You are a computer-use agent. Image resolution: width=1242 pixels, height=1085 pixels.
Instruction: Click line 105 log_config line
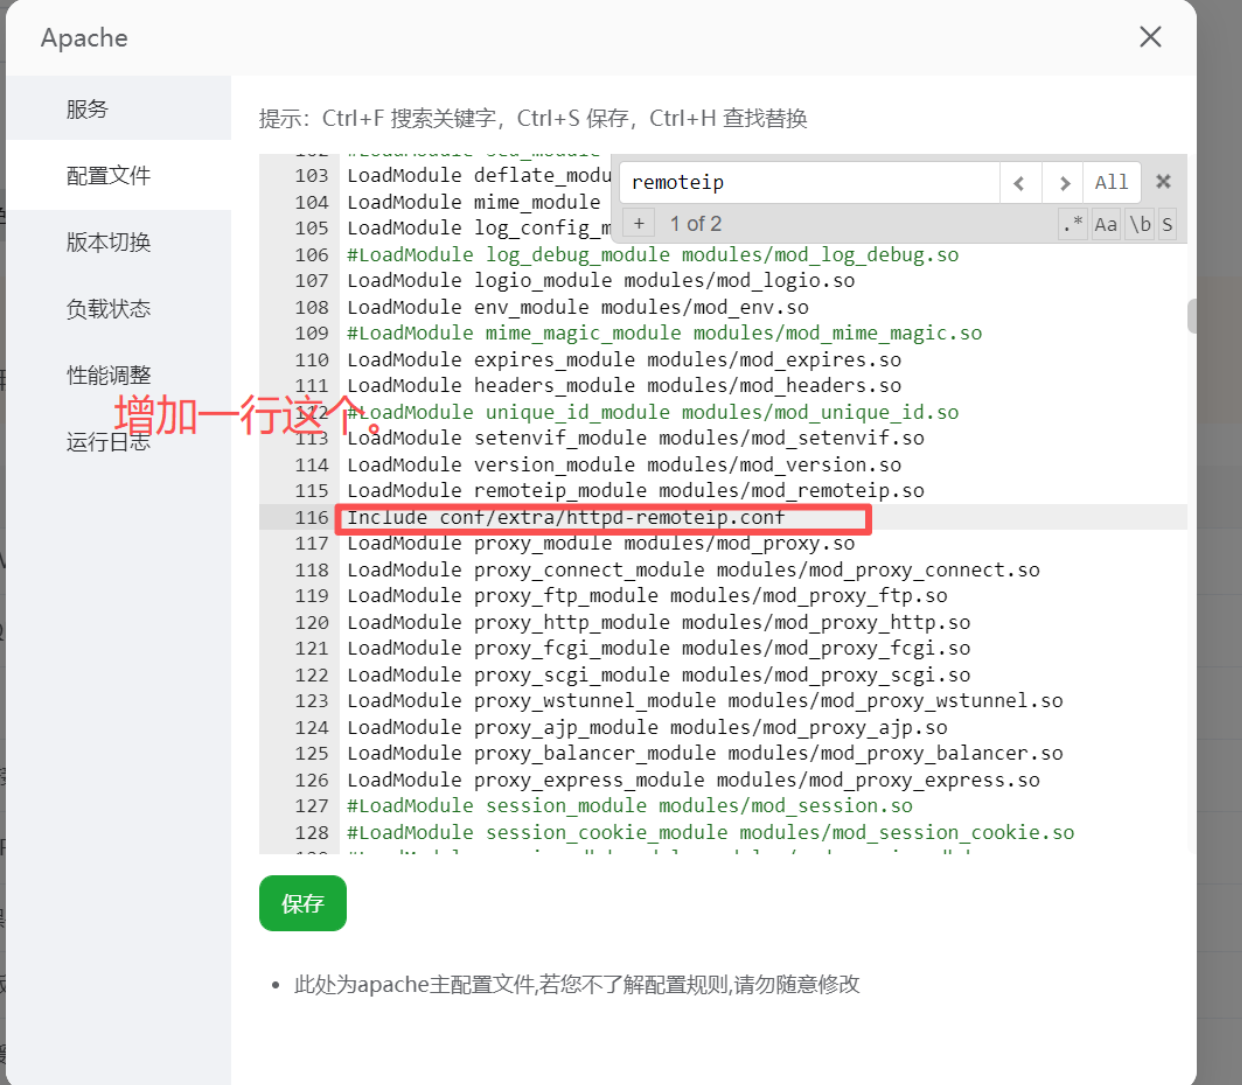(x=478, y=228)
